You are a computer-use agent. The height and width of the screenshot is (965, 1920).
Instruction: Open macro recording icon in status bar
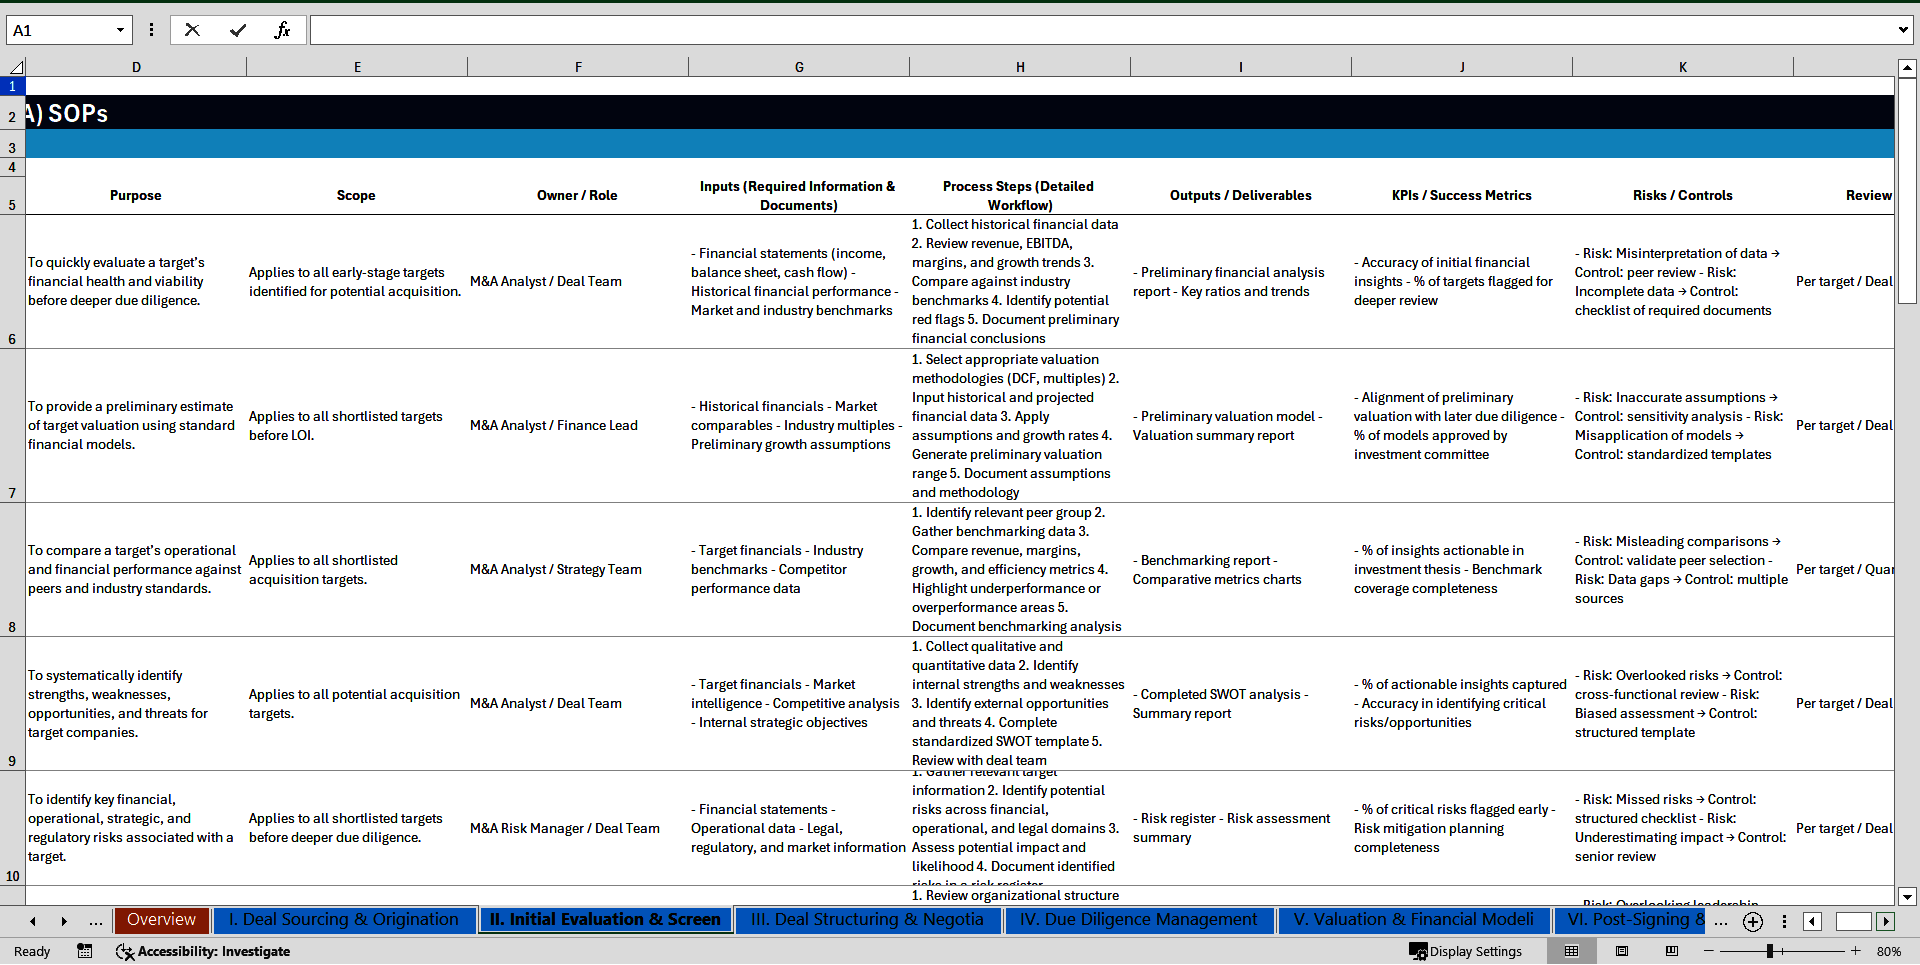(85, 951)
